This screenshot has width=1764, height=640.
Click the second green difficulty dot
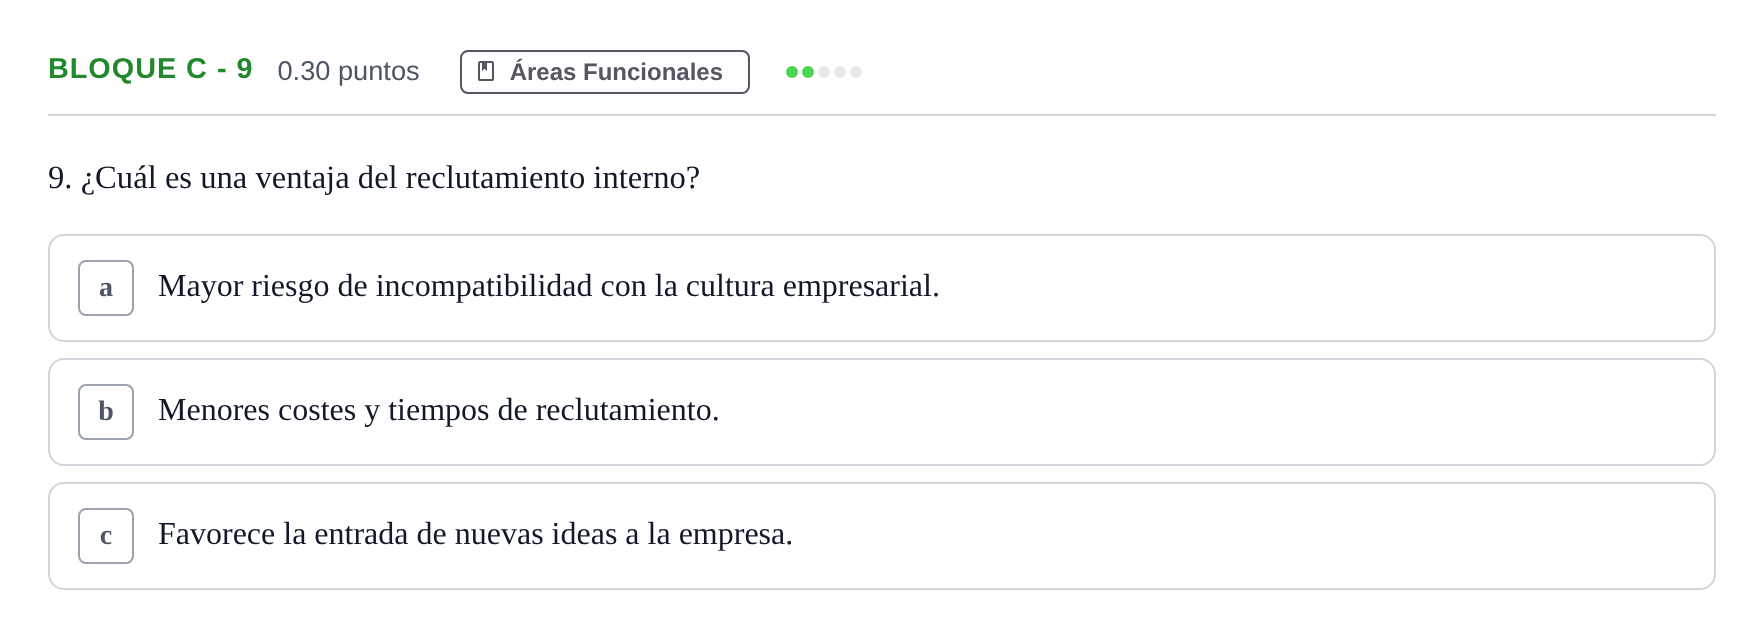tap(808, 72)
